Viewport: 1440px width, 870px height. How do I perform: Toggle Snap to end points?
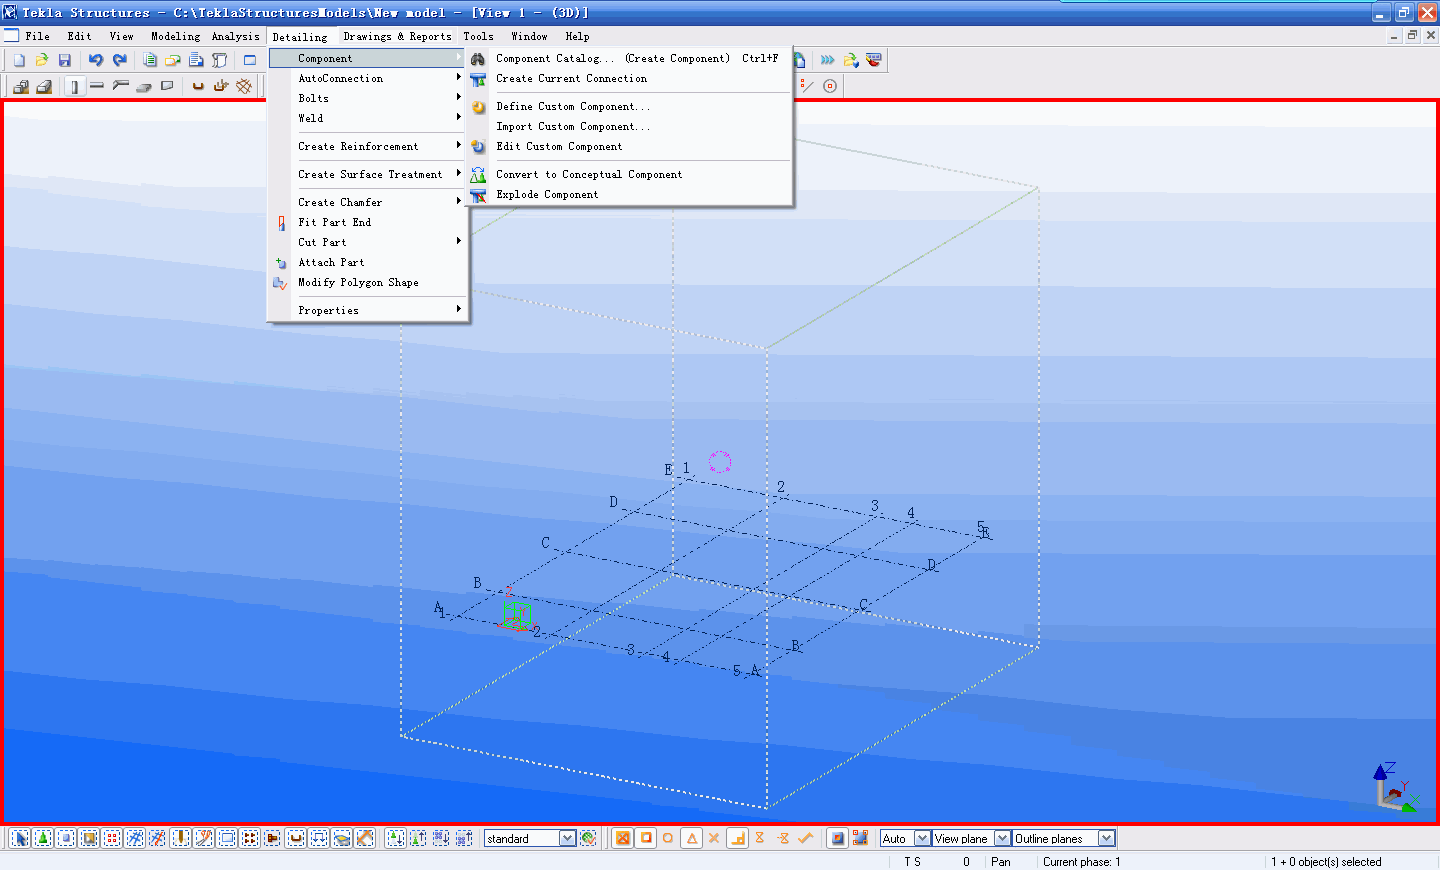click(646, 838)
